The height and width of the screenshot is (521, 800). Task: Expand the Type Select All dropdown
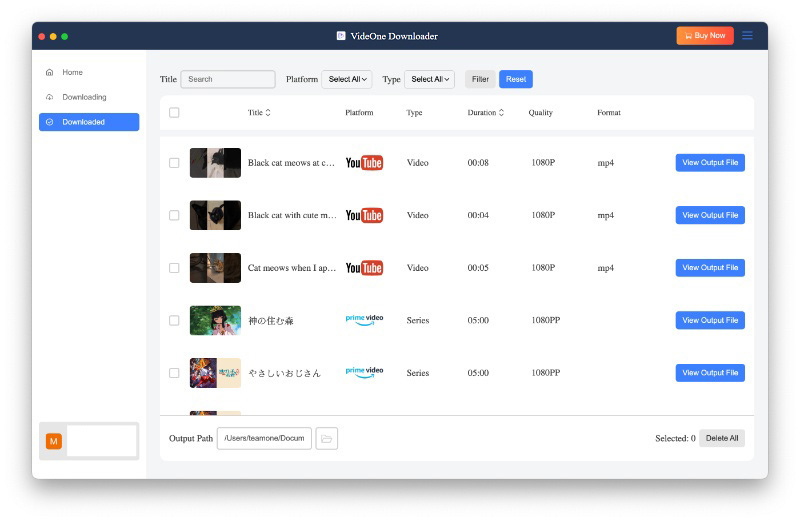pyautogui.click(x=430, y=79)
